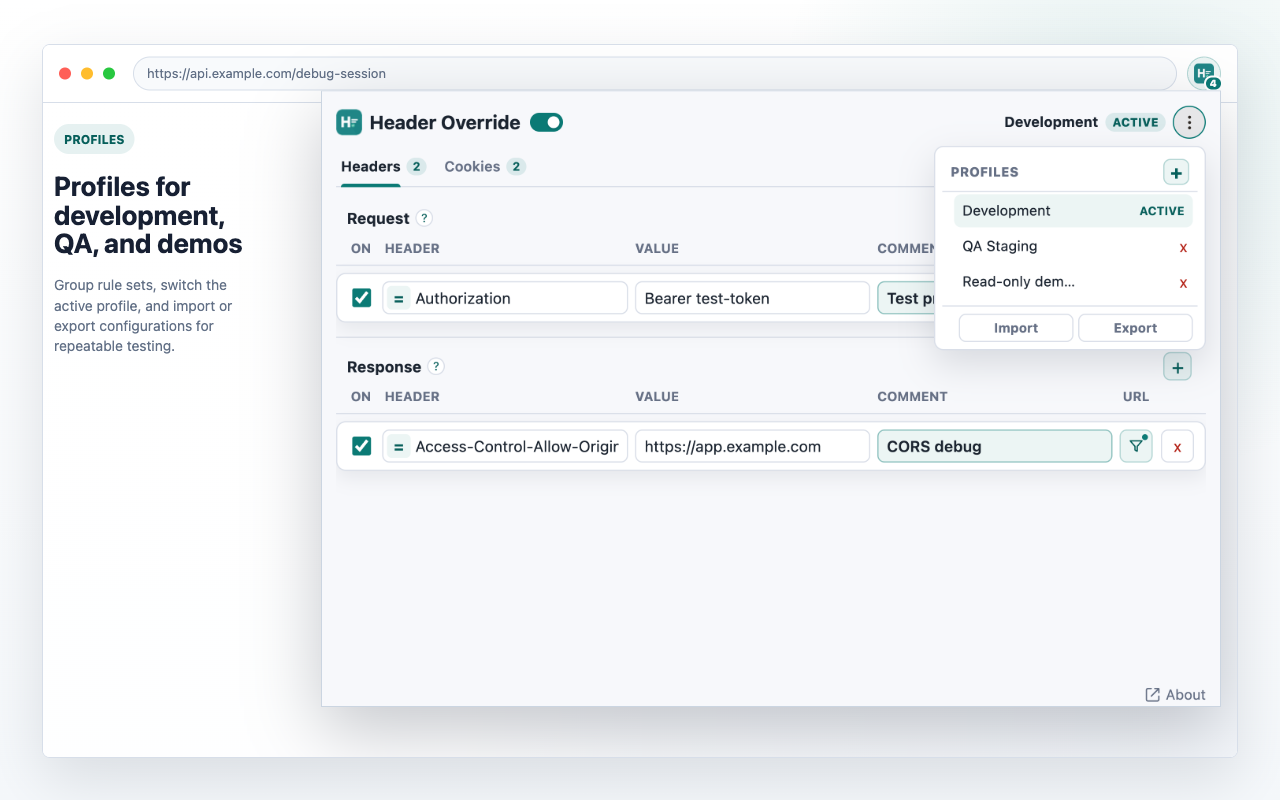Click the help icon next to Request
1280x800 pixels.
(424, 218)
